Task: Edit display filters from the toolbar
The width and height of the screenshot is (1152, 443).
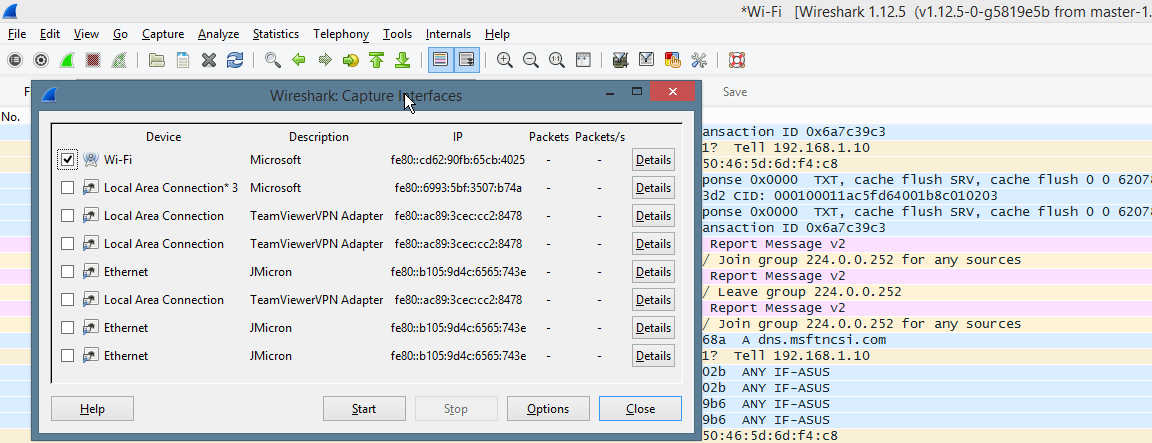Action: pos(647,60)
